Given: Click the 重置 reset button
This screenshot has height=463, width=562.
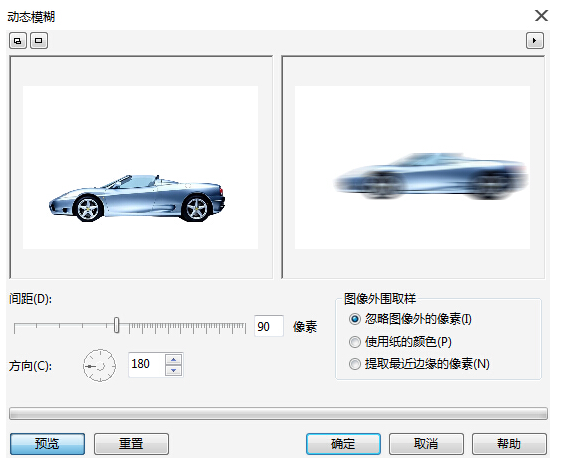Looking at the screenshot, I should 131,444.
